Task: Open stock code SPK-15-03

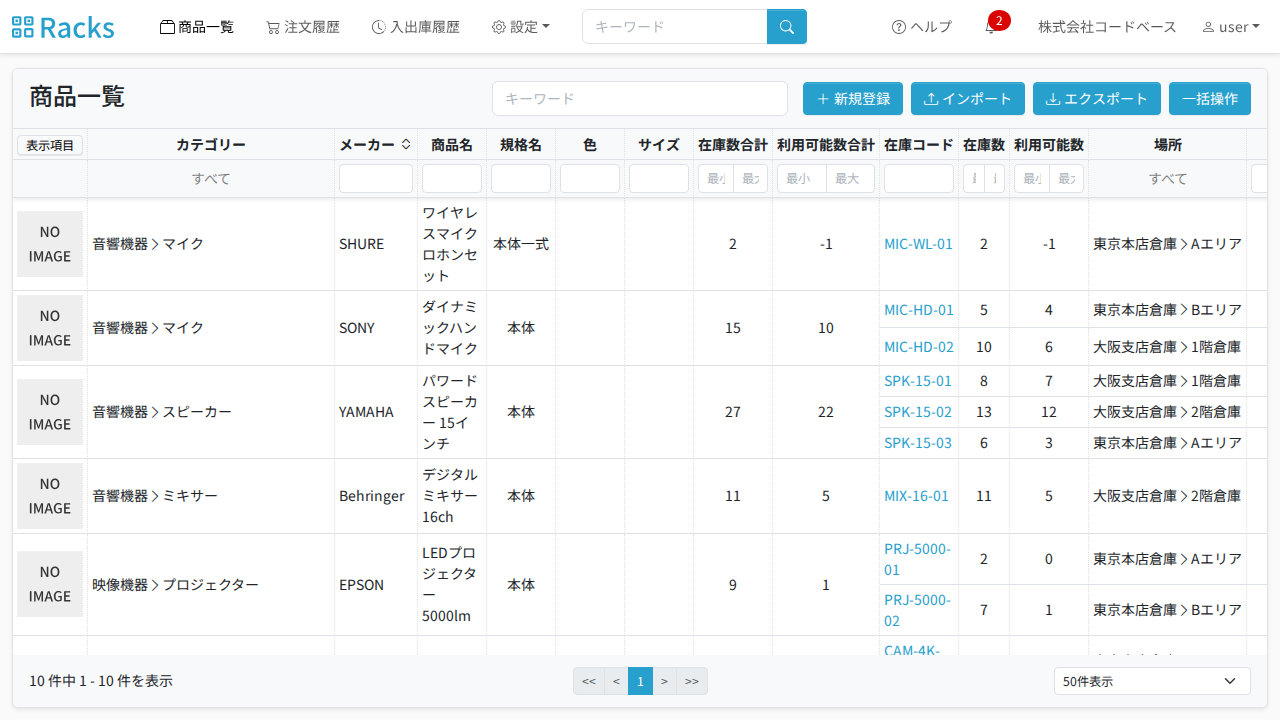Action: [x=918, y=443]
